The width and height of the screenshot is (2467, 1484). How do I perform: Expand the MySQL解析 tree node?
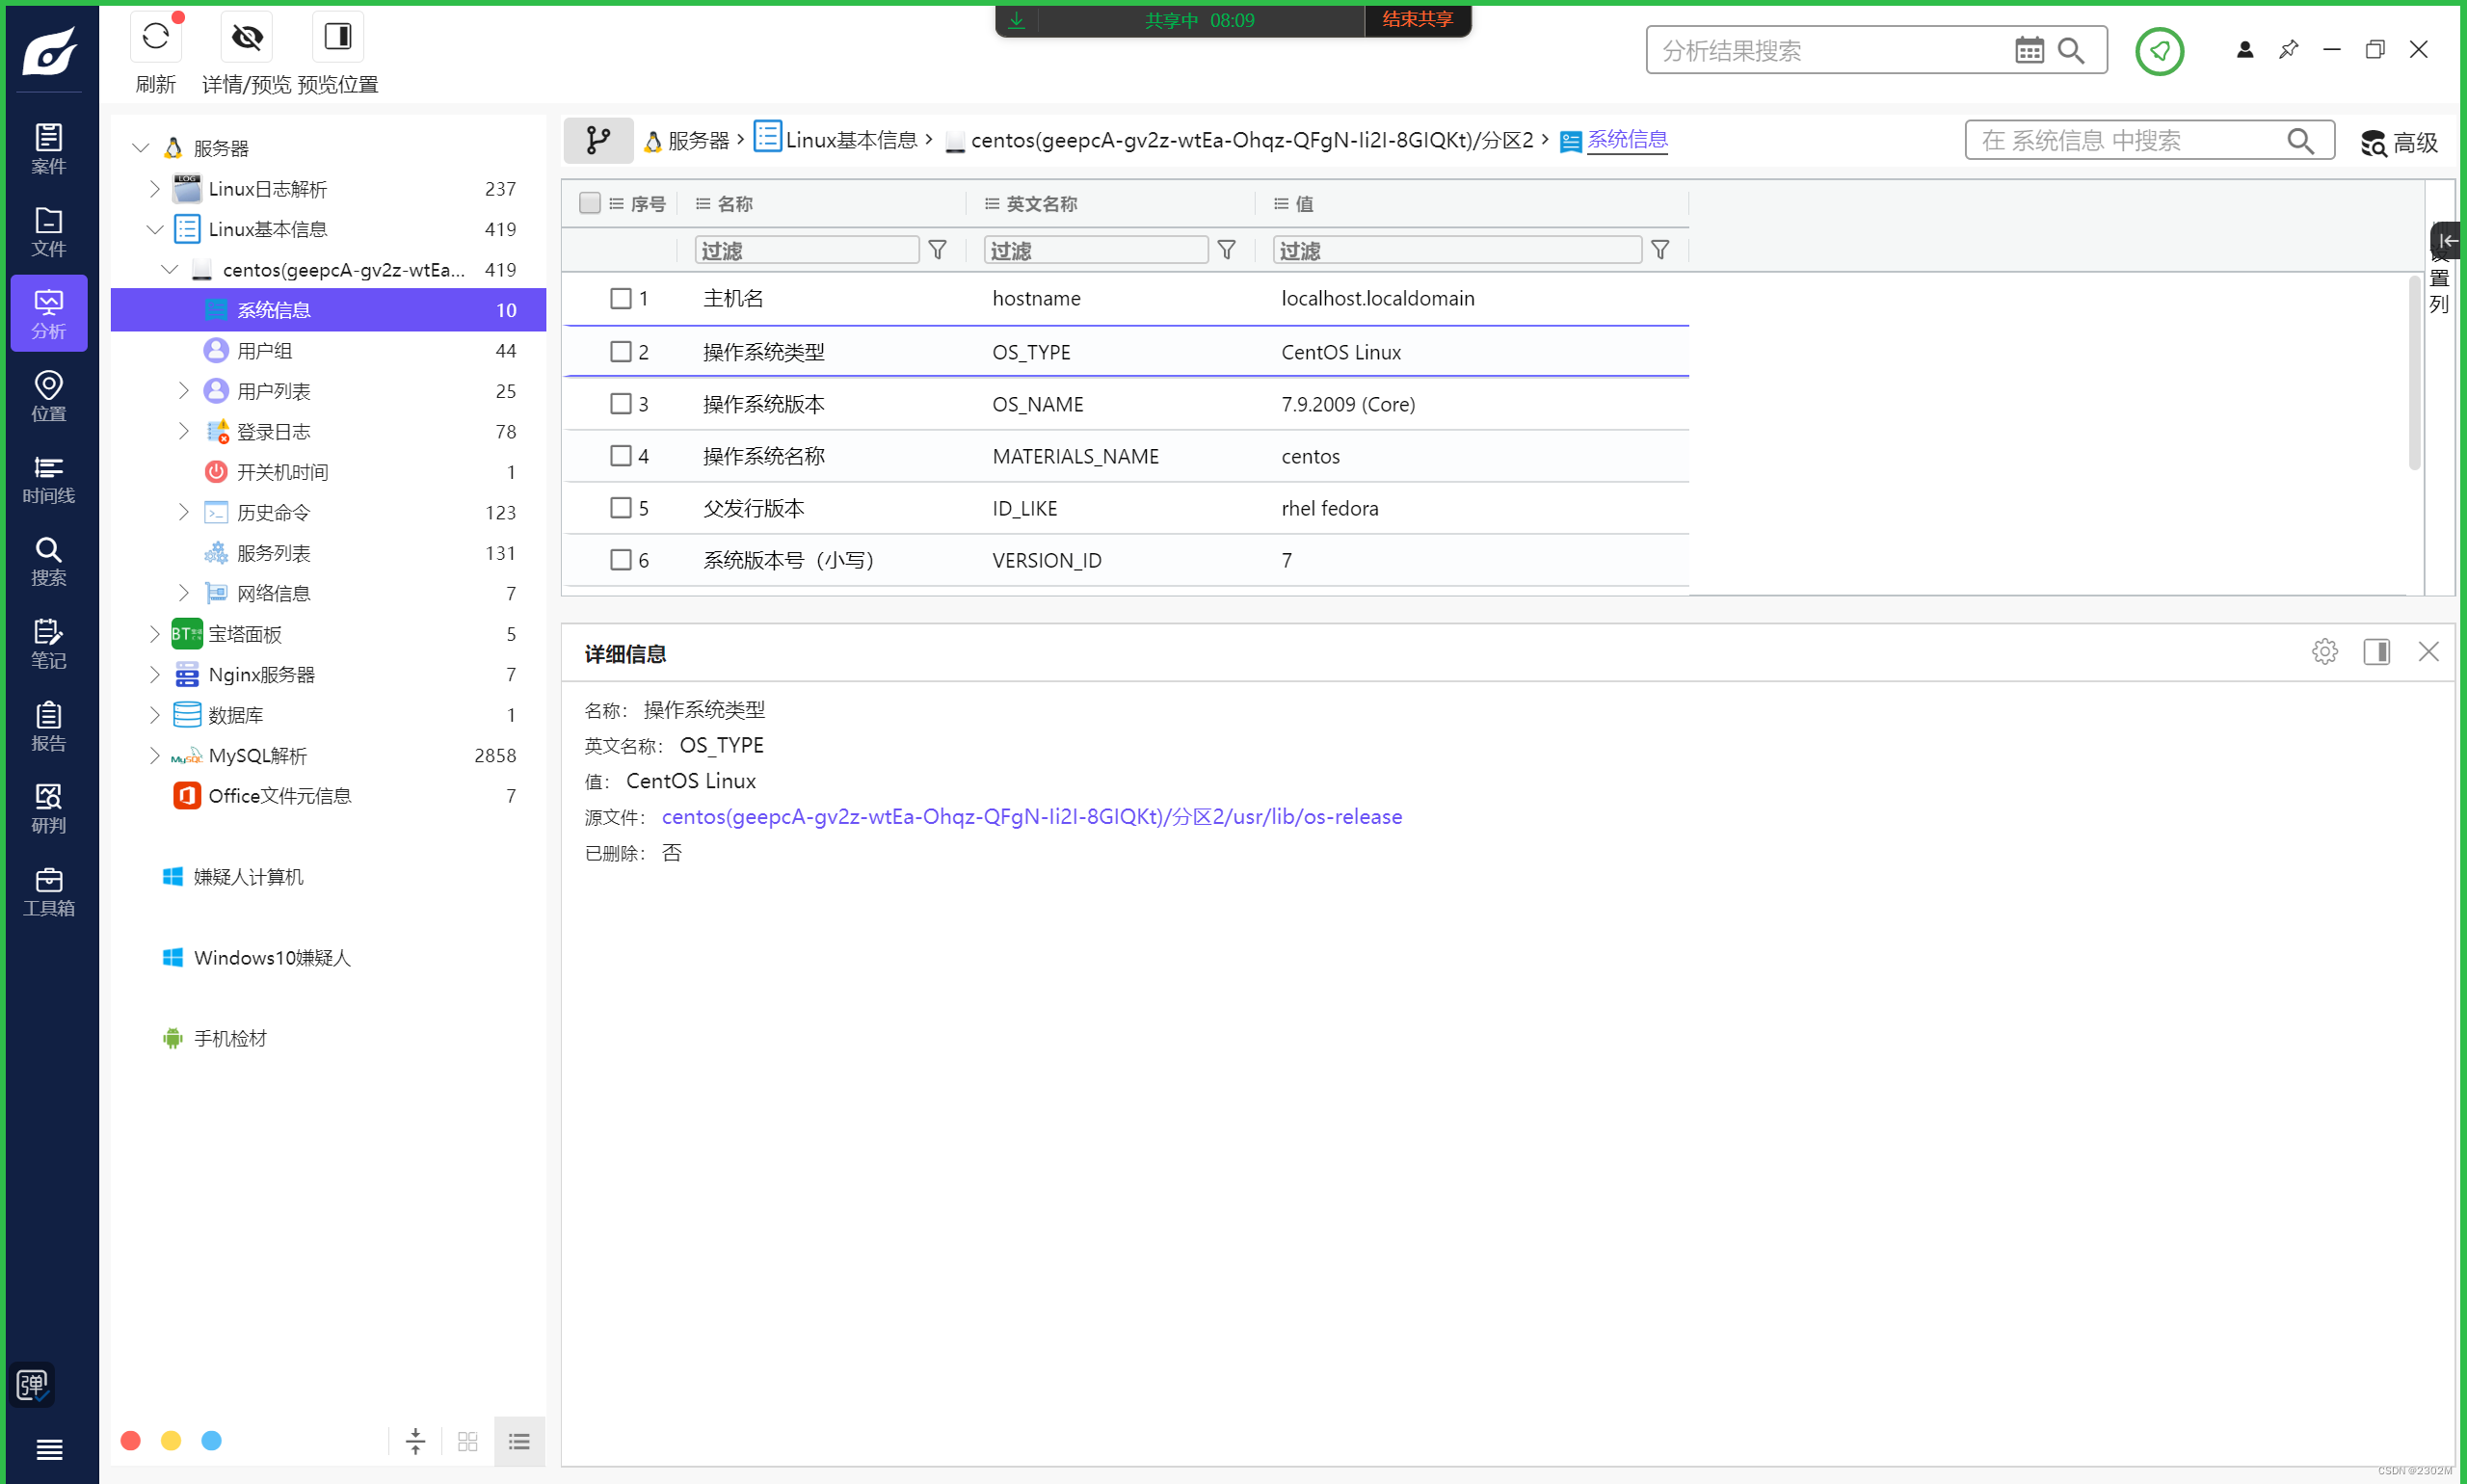[x=154, y=755]
